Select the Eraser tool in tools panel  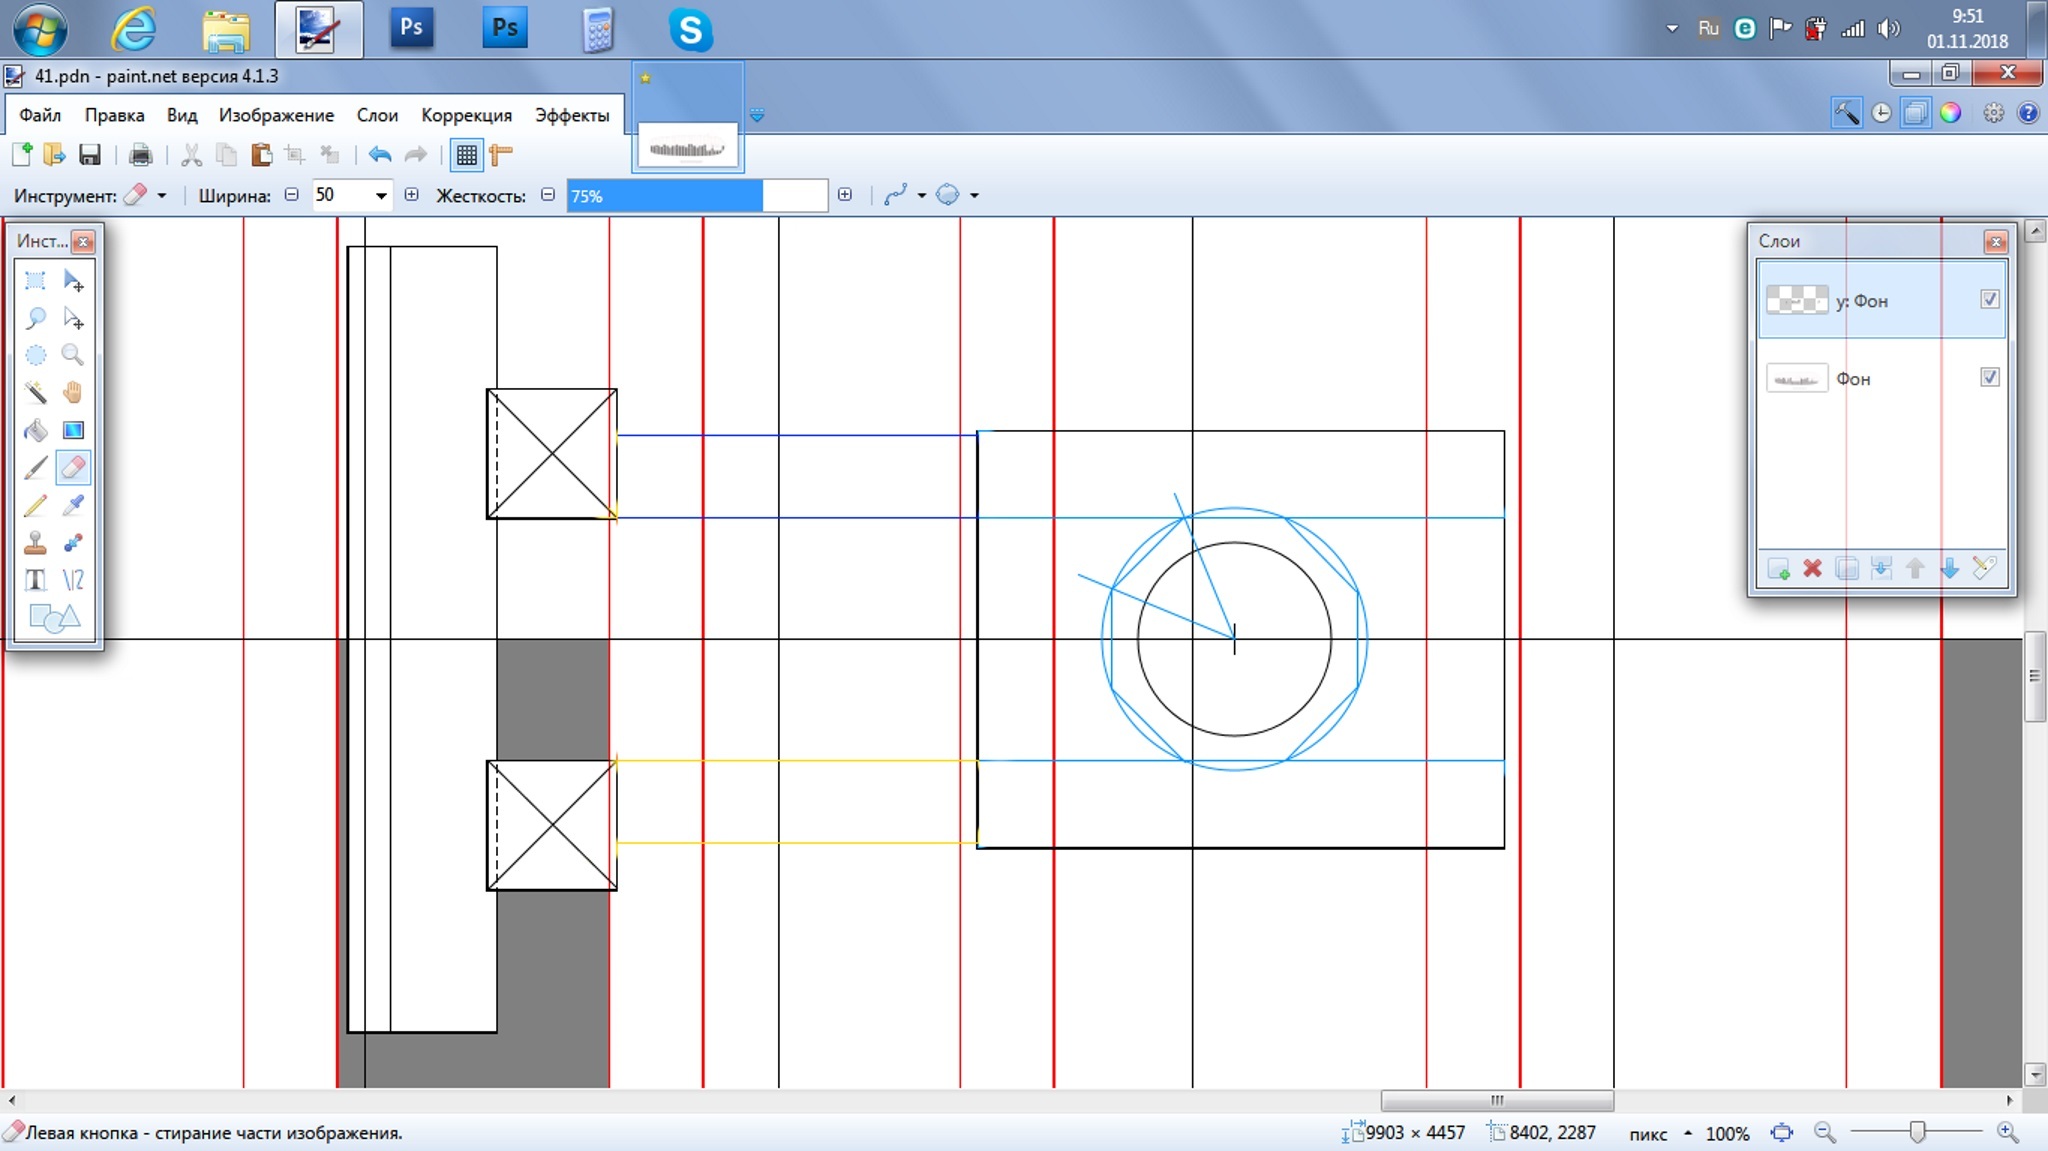point(73,467)
